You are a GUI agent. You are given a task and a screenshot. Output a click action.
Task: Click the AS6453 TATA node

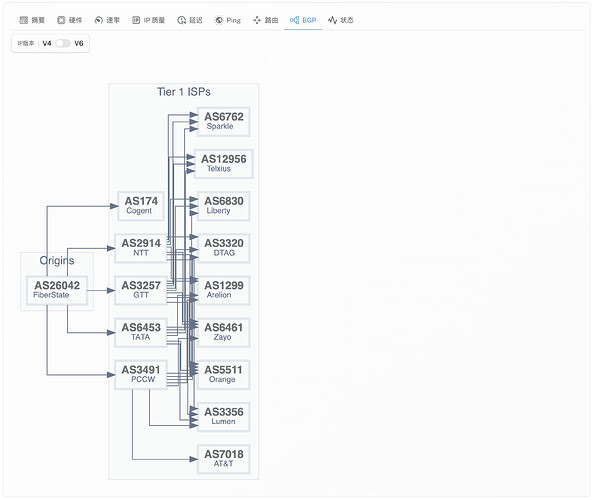pyautogui.click(x=141, y=332)
